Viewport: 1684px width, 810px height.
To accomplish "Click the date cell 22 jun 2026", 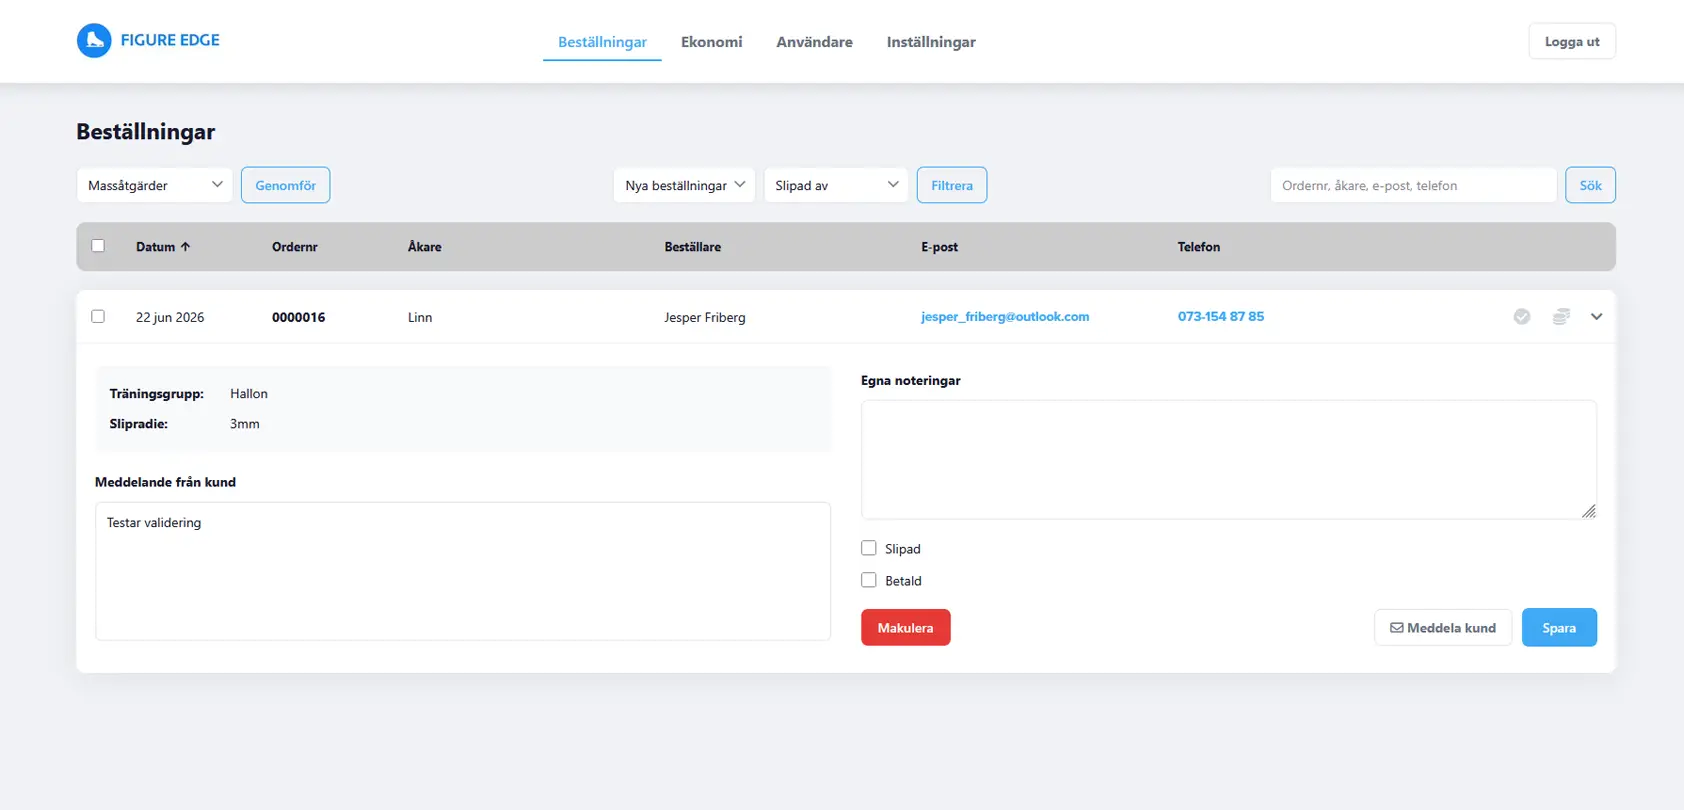I will coord(170,317).
